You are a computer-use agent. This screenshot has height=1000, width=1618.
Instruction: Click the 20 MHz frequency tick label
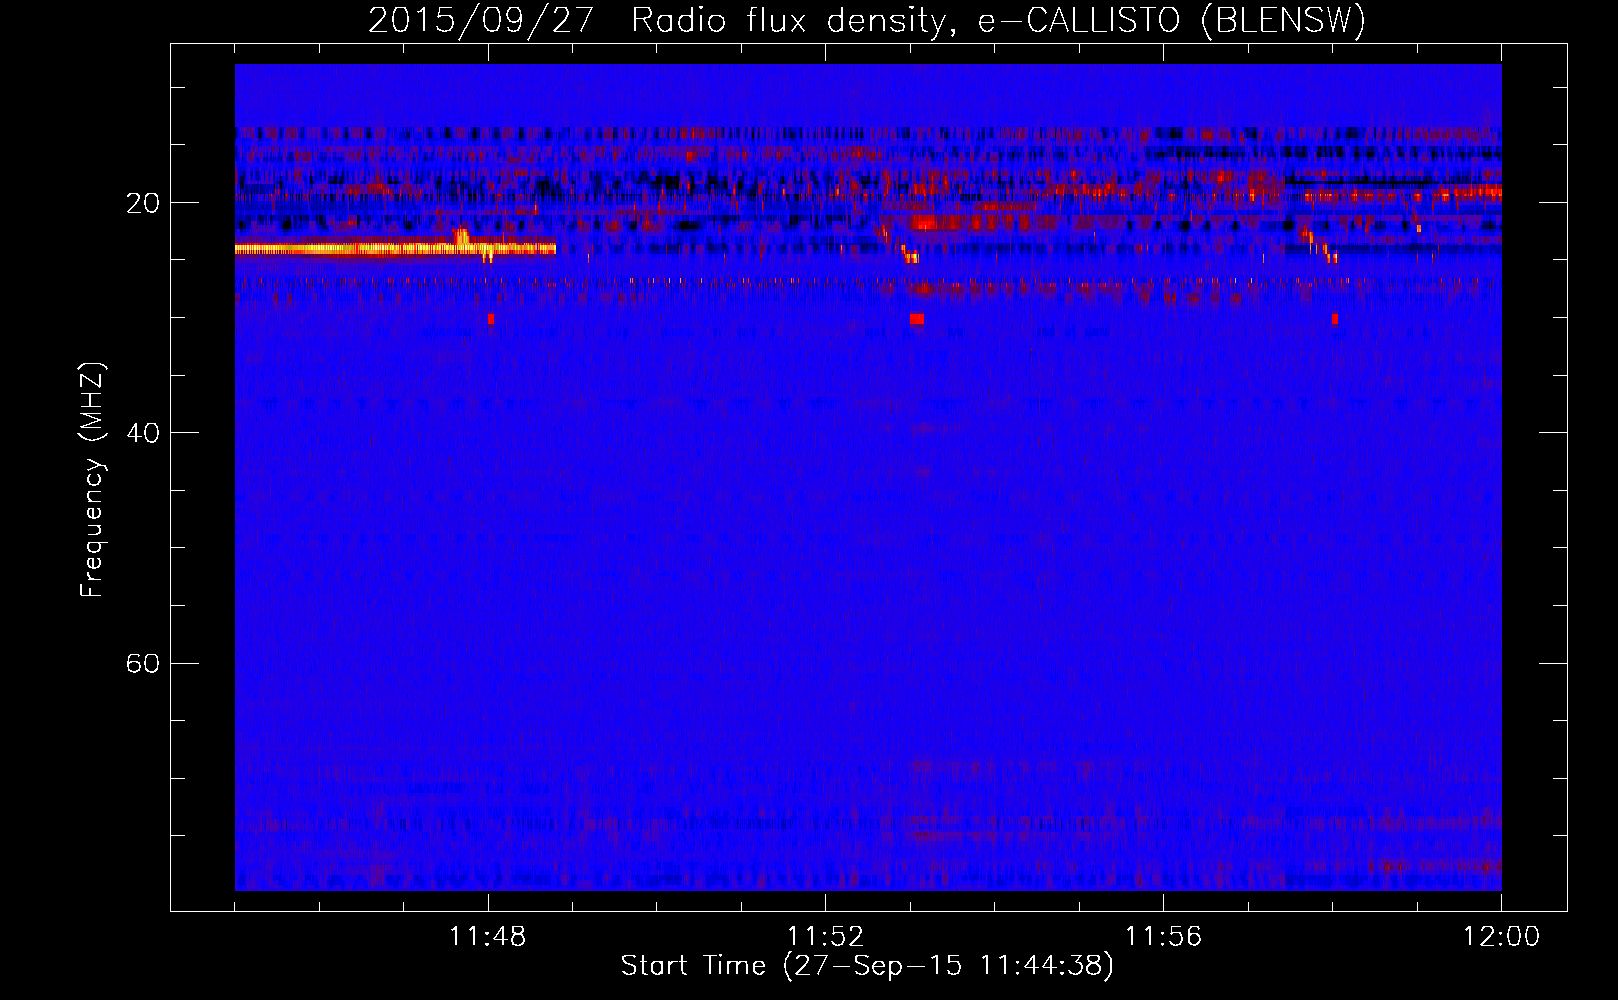(x=143, y=203)
